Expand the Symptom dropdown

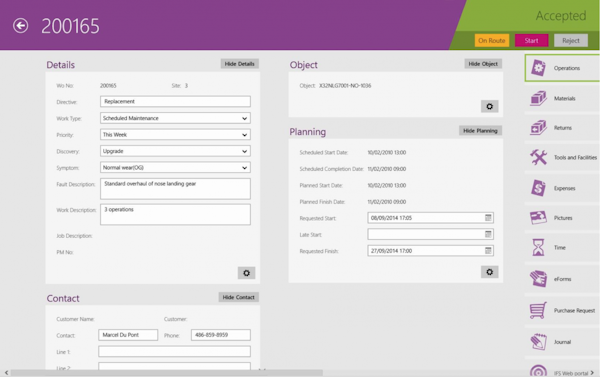245,168
